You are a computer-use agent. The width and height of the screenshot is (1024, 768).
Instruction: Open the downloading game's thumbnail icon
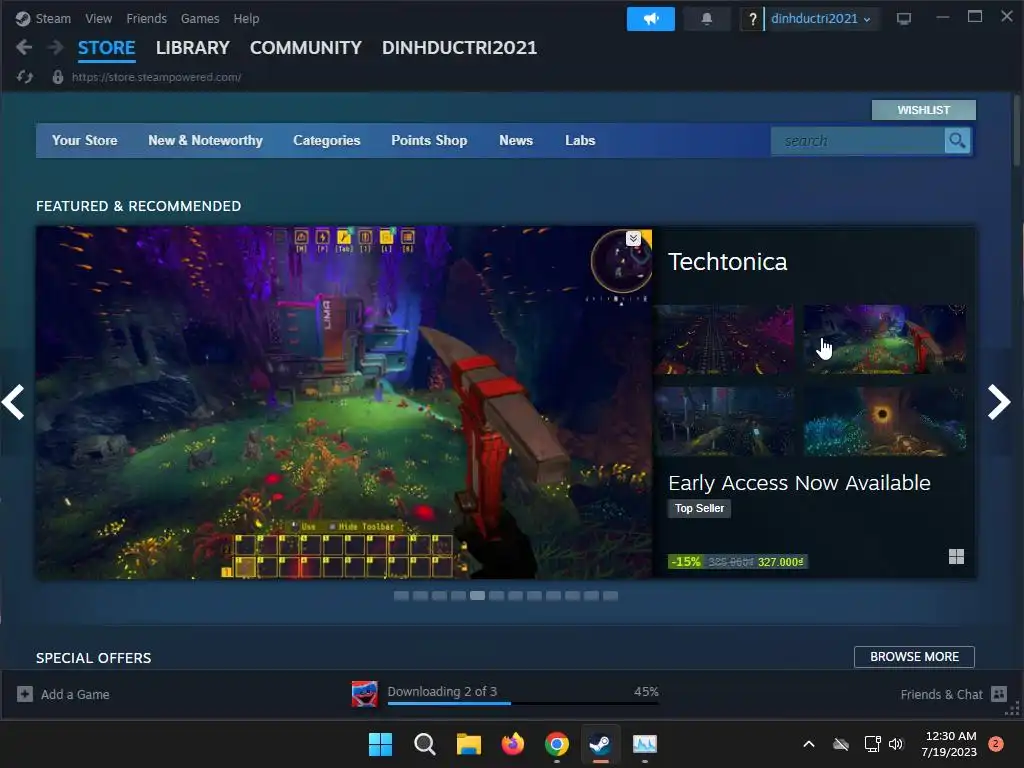pos(364,694)
